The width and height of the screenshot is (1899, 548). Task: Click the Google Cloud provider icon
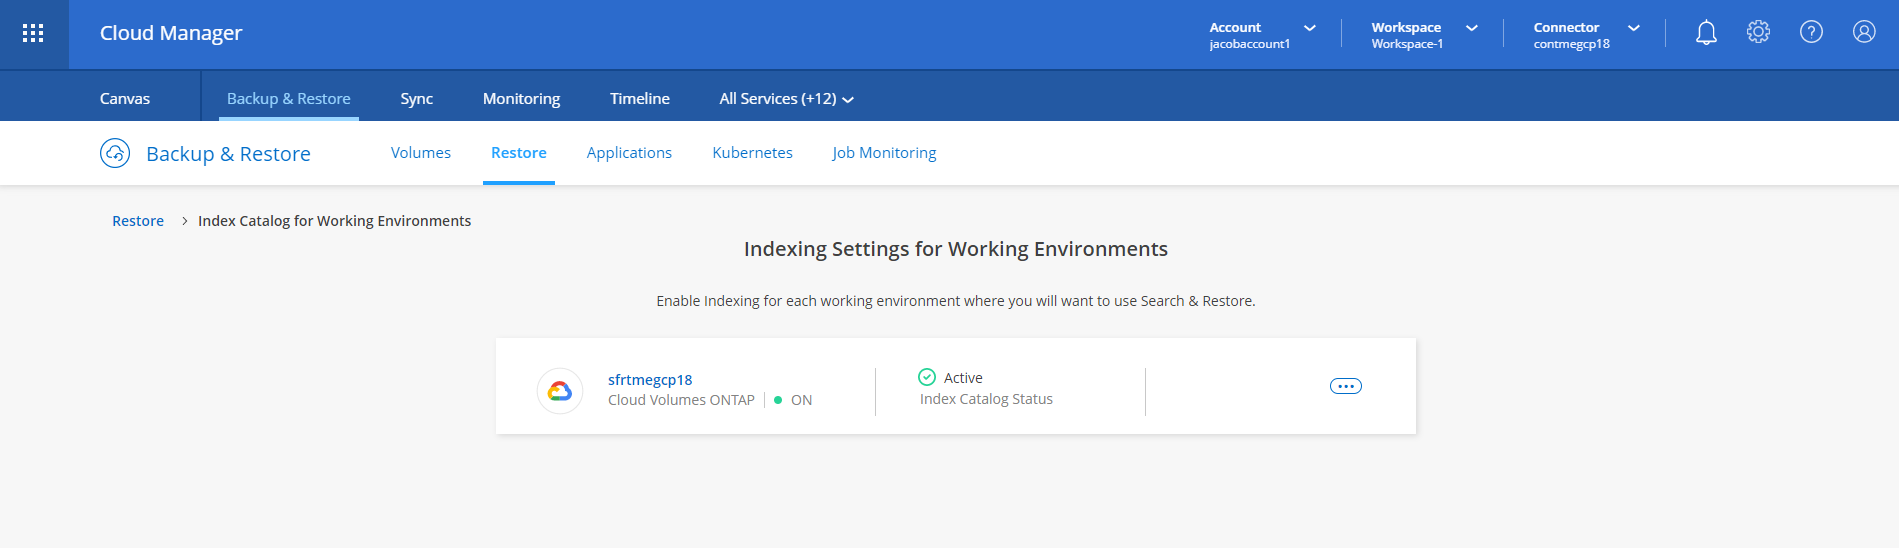point(560,390)
